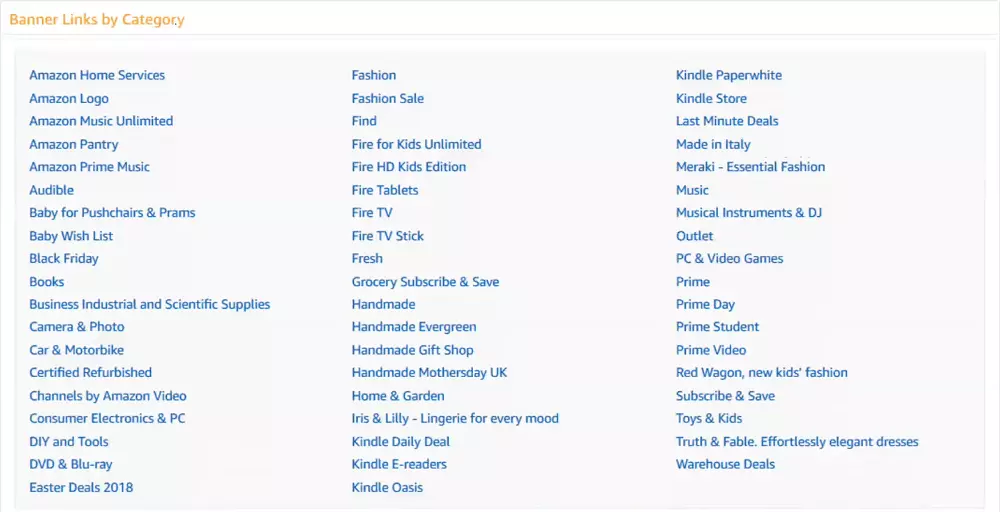Click the Kindle Oasis link
This screenshot has width=1000, height=512.
[387, 487]
